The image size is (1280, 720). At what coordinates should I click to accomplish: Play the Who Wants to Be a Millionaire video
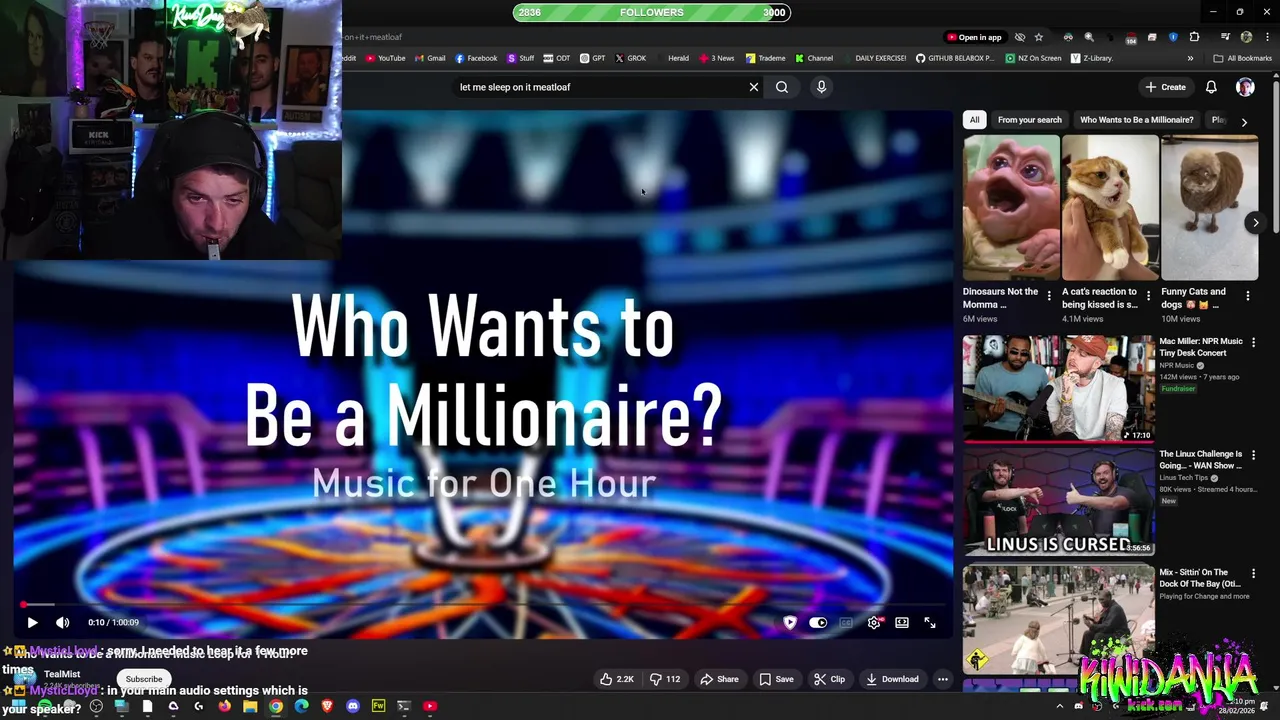[32, 622]
